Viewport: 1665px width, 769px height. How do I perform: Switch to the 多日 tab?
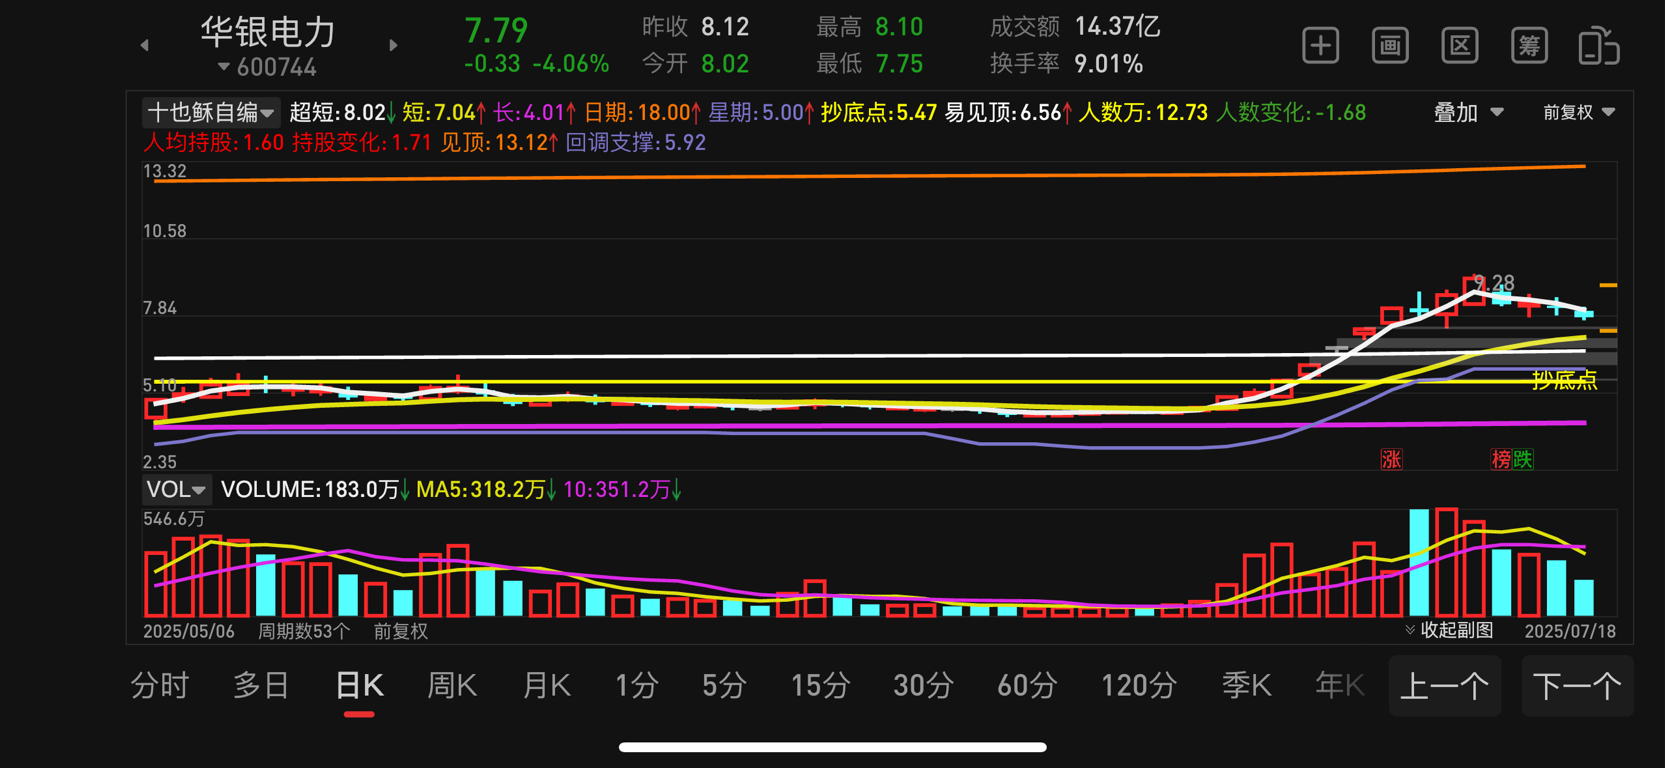(x=261, y=686)
